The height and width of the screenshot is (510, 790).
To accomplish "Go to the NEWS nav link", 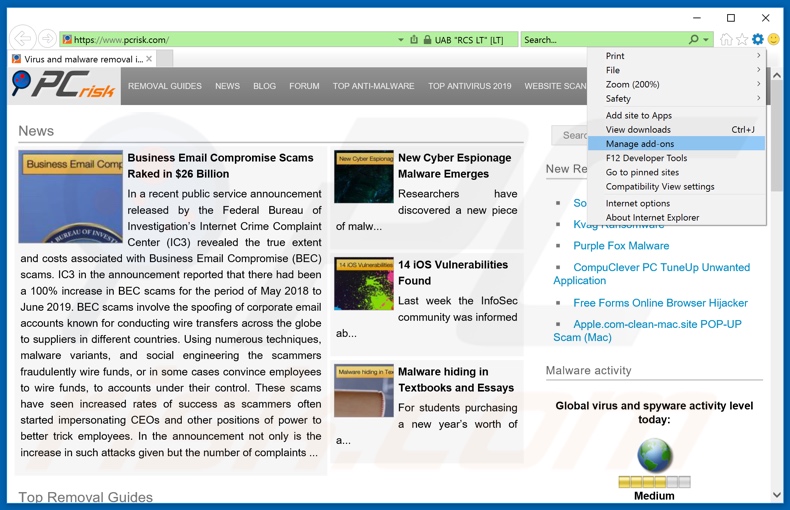I will tap(227, 86).
